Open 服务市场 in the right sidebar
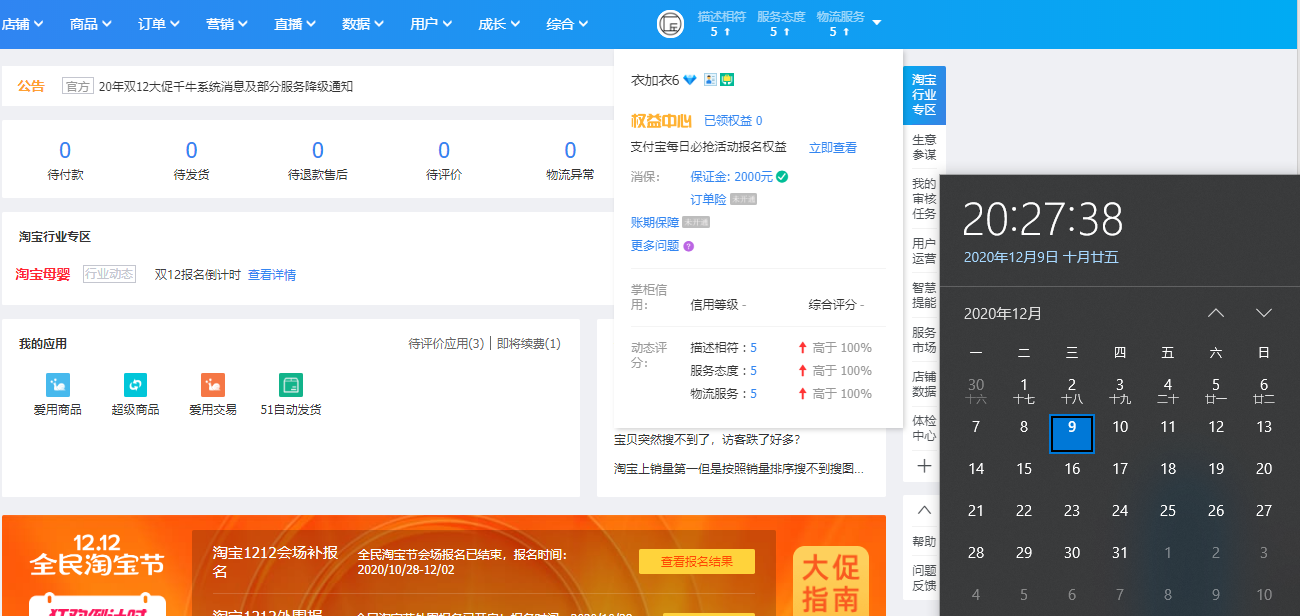Image resolution: width=1300 pixels, height=616 pixels. click(924, 339)
